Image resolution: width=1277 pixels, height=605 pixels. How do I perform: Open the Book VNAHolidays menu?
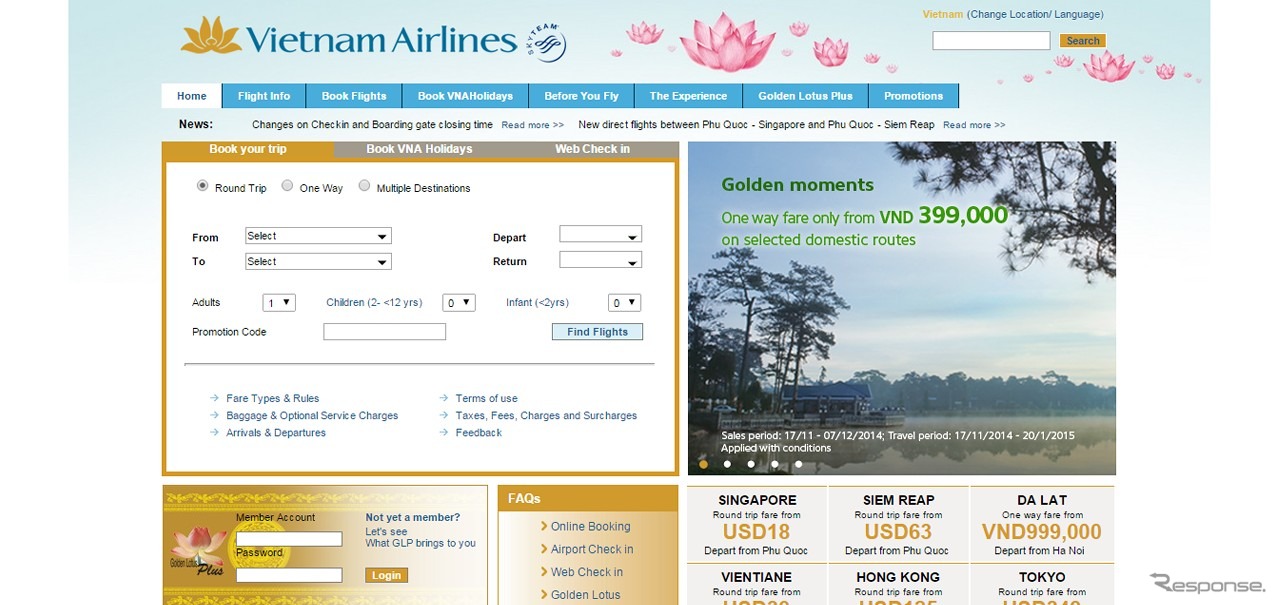point(465,96)
